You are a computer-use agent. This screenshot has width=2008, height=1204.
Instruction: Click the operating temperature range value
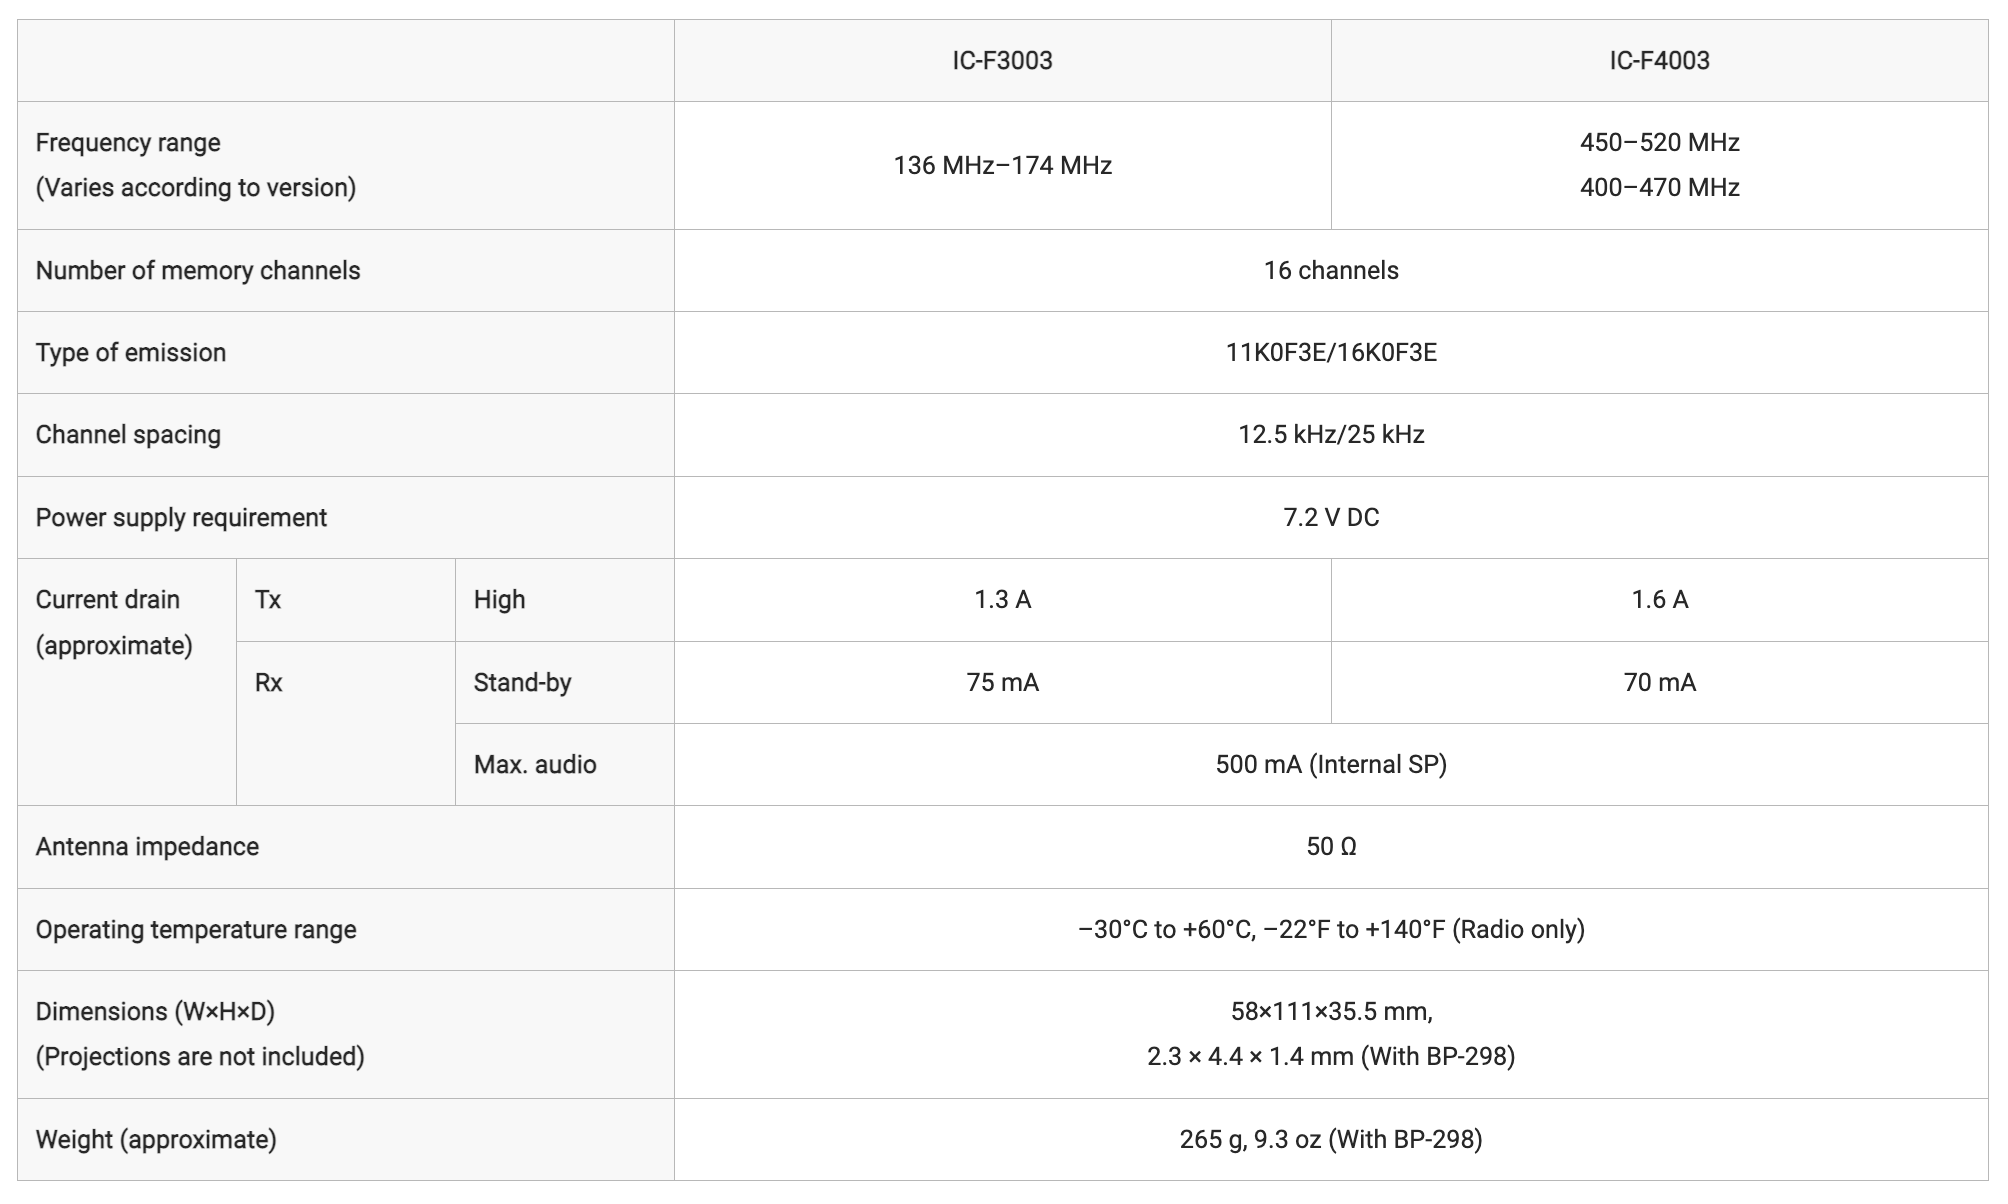click(x=1331, y=929)
